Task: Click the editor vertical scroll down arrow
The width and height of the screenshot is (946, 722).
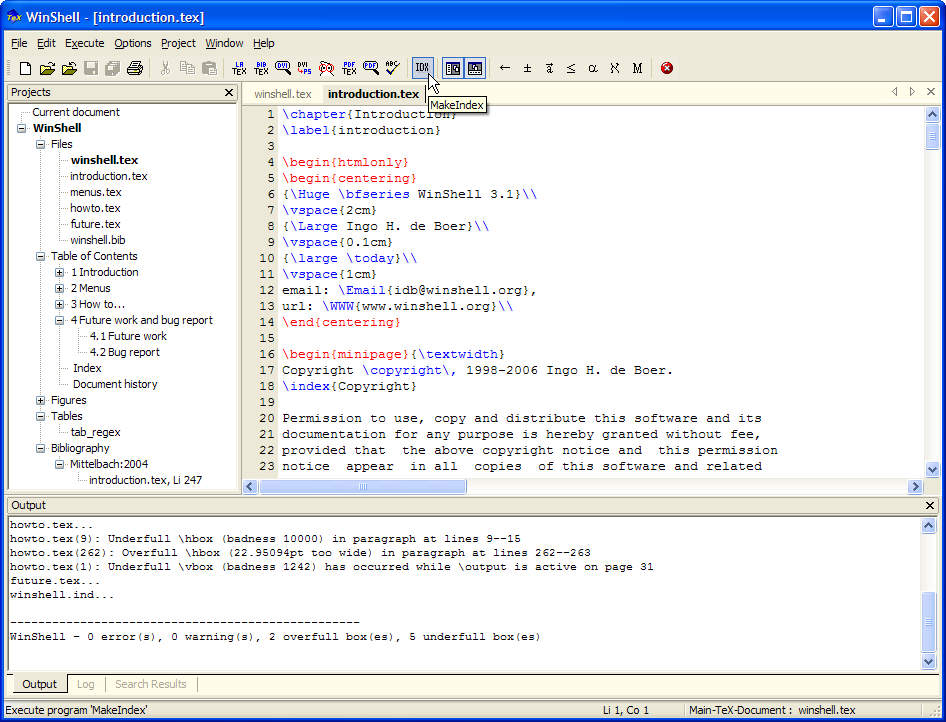Action: [x=932, y=469]
